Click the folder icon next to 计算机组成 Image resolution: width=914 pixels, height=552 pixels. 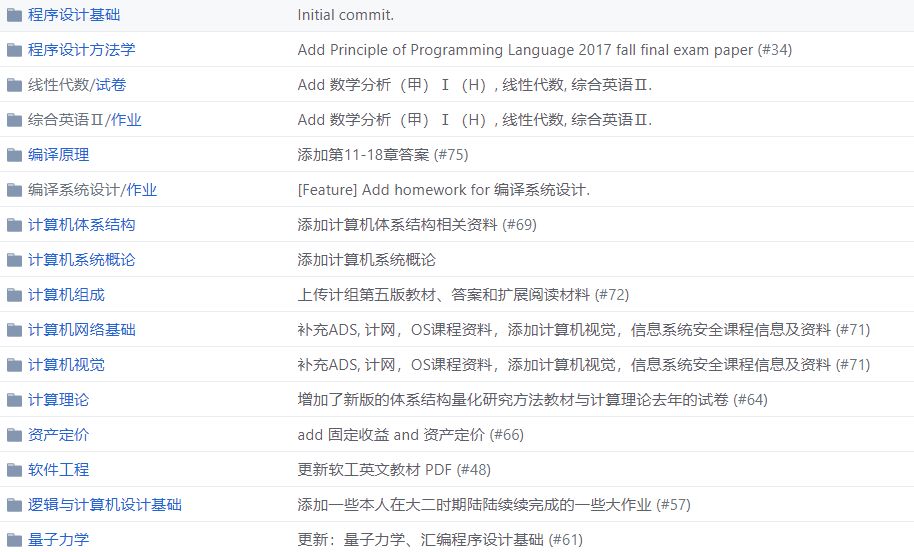14,295
